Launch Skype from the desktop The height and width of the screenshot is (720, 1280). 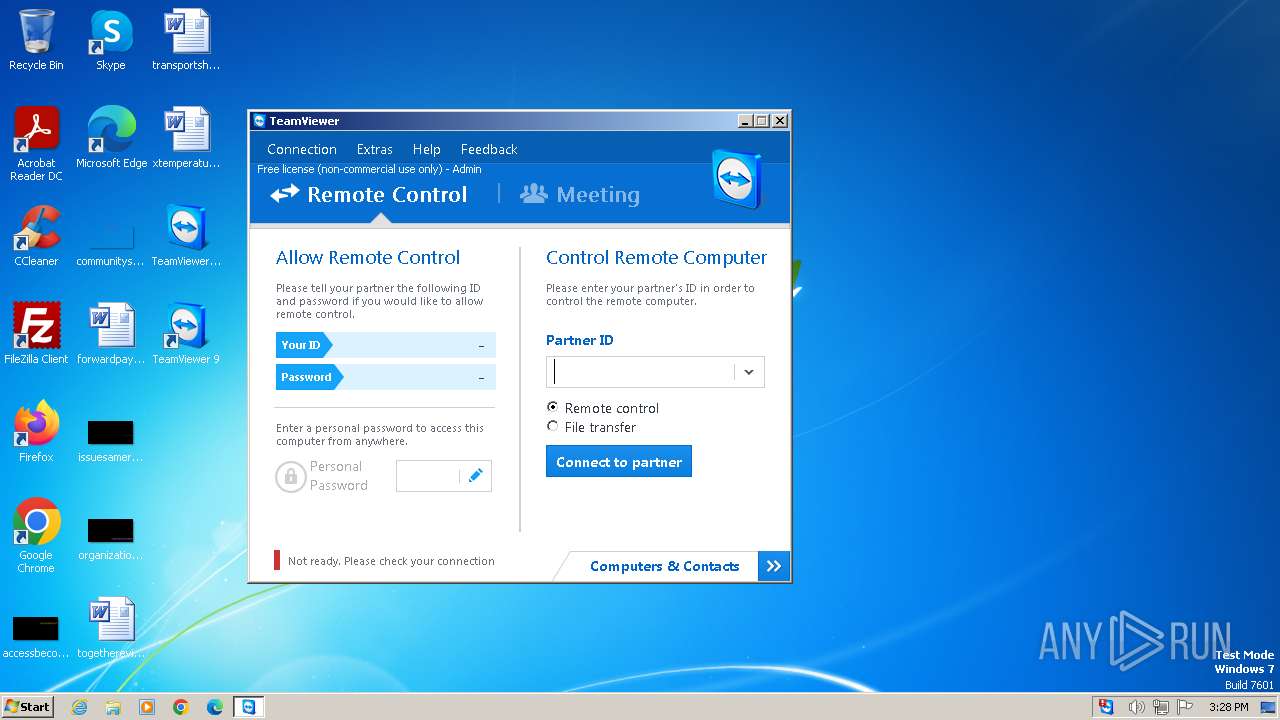click(110, 40)
